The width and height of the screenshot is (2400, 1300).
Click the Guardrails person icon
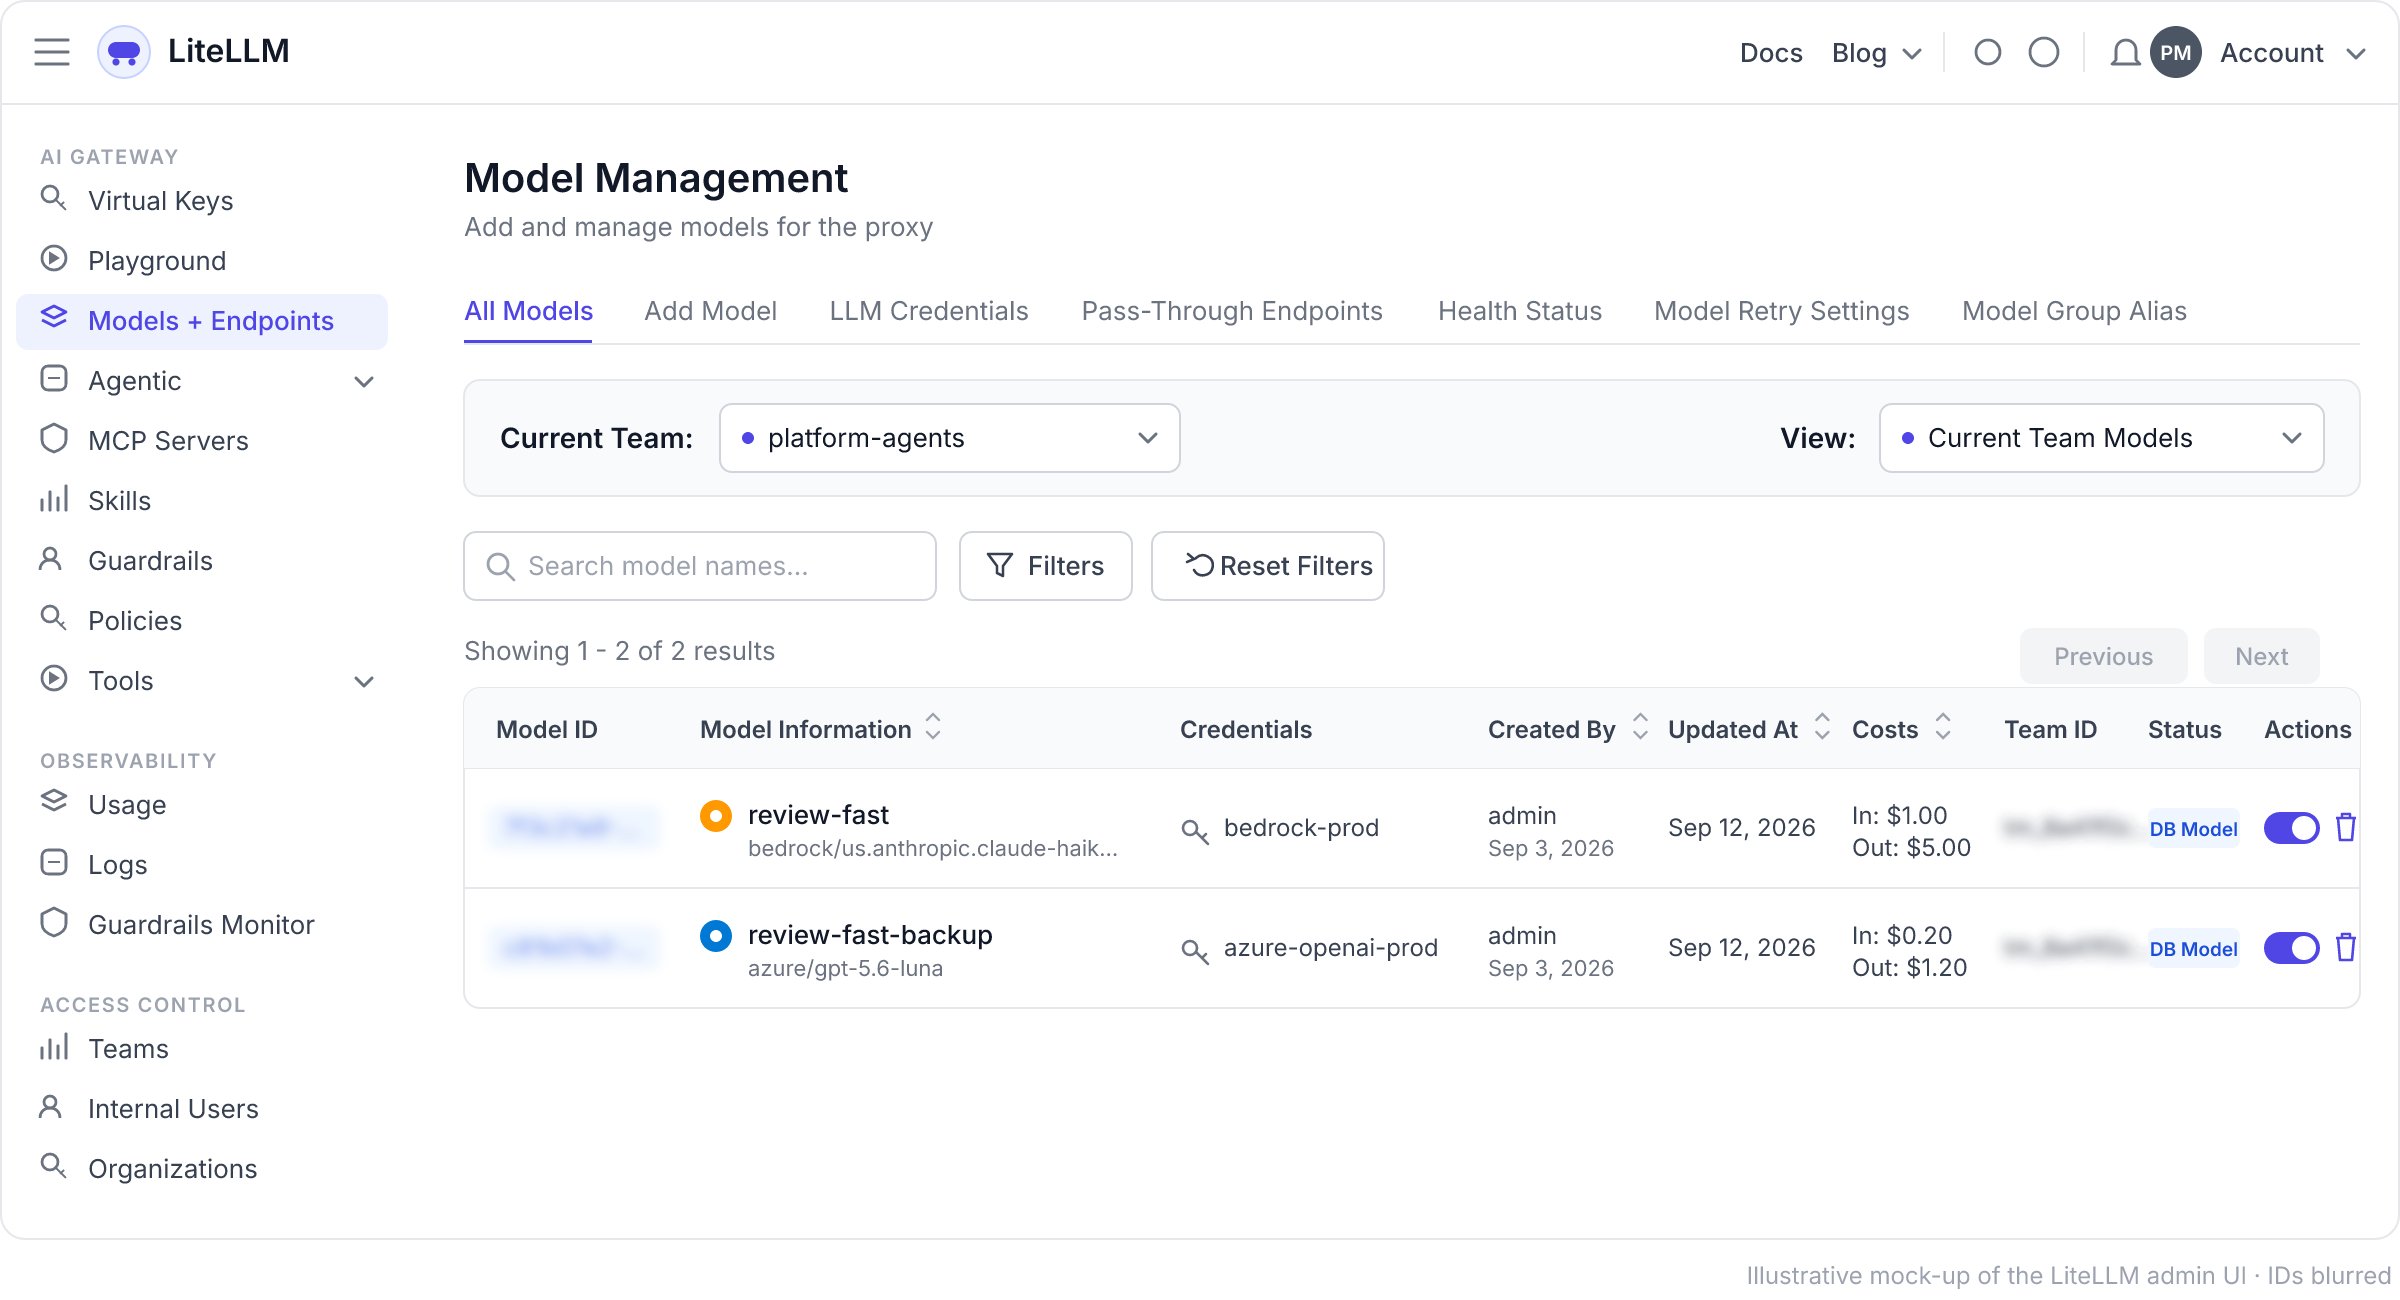click(x=50, y=558)
